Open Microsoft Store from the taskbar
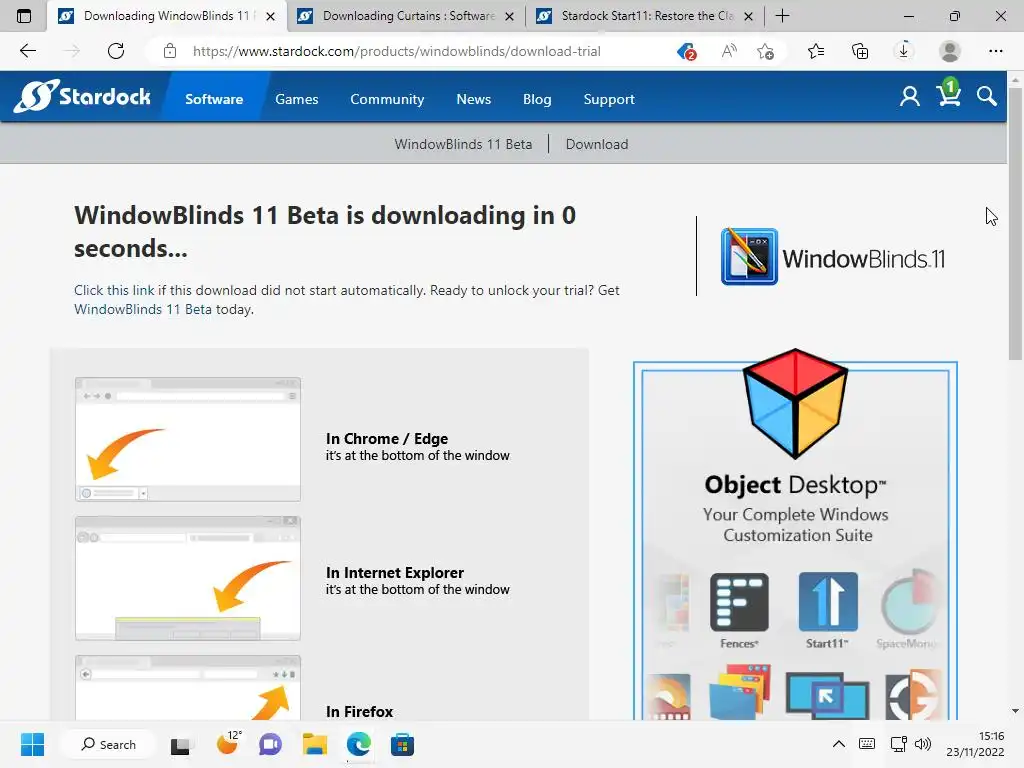Viewport: 1024px width, 768px height. coord(402,745)
